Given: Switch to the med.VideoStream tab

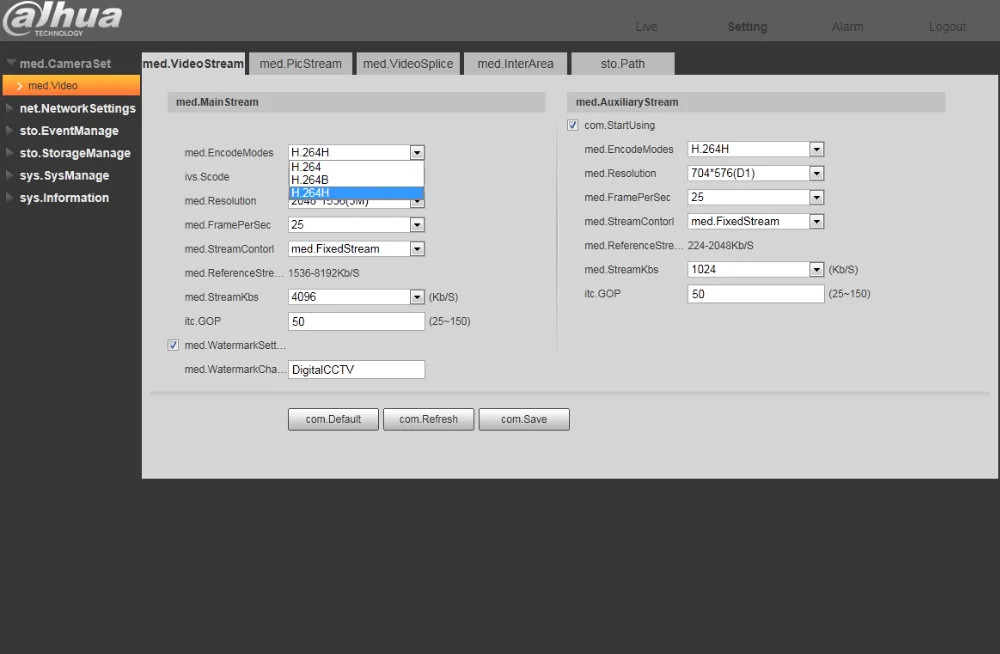Looking at the screenshot, I should tap(193, 63).
